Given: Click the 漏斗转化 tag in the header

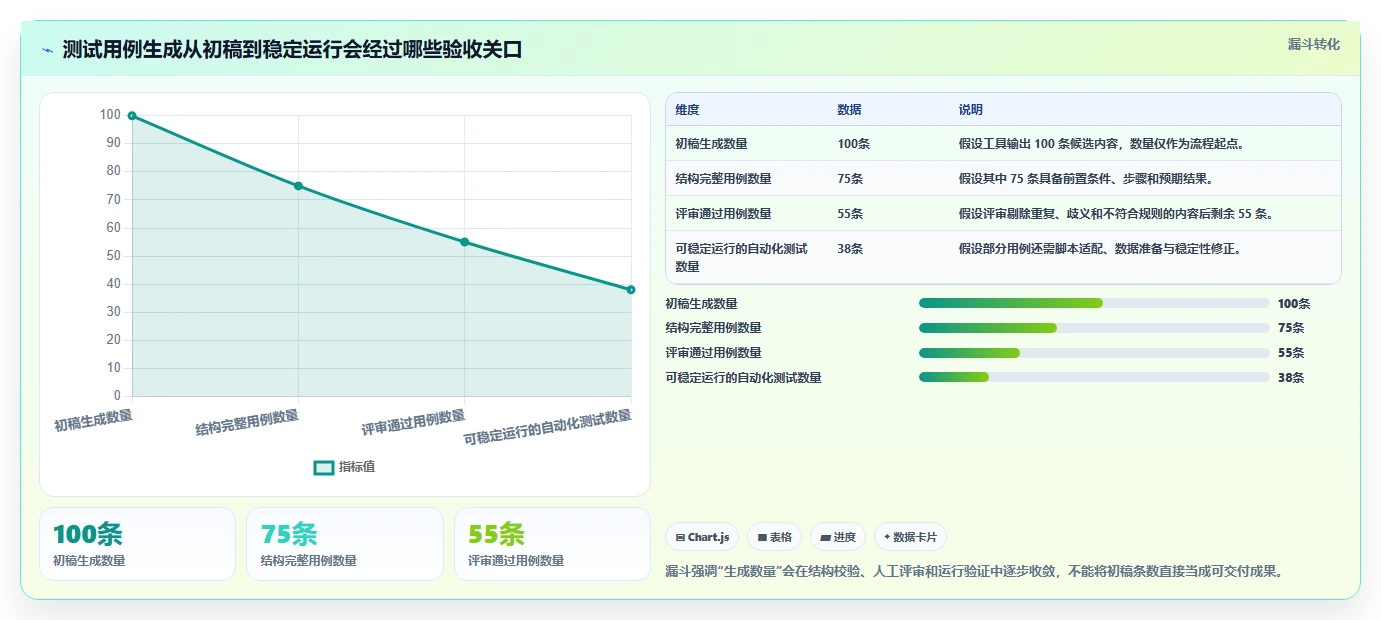Looking at the screenshot, I should 1313,44.
